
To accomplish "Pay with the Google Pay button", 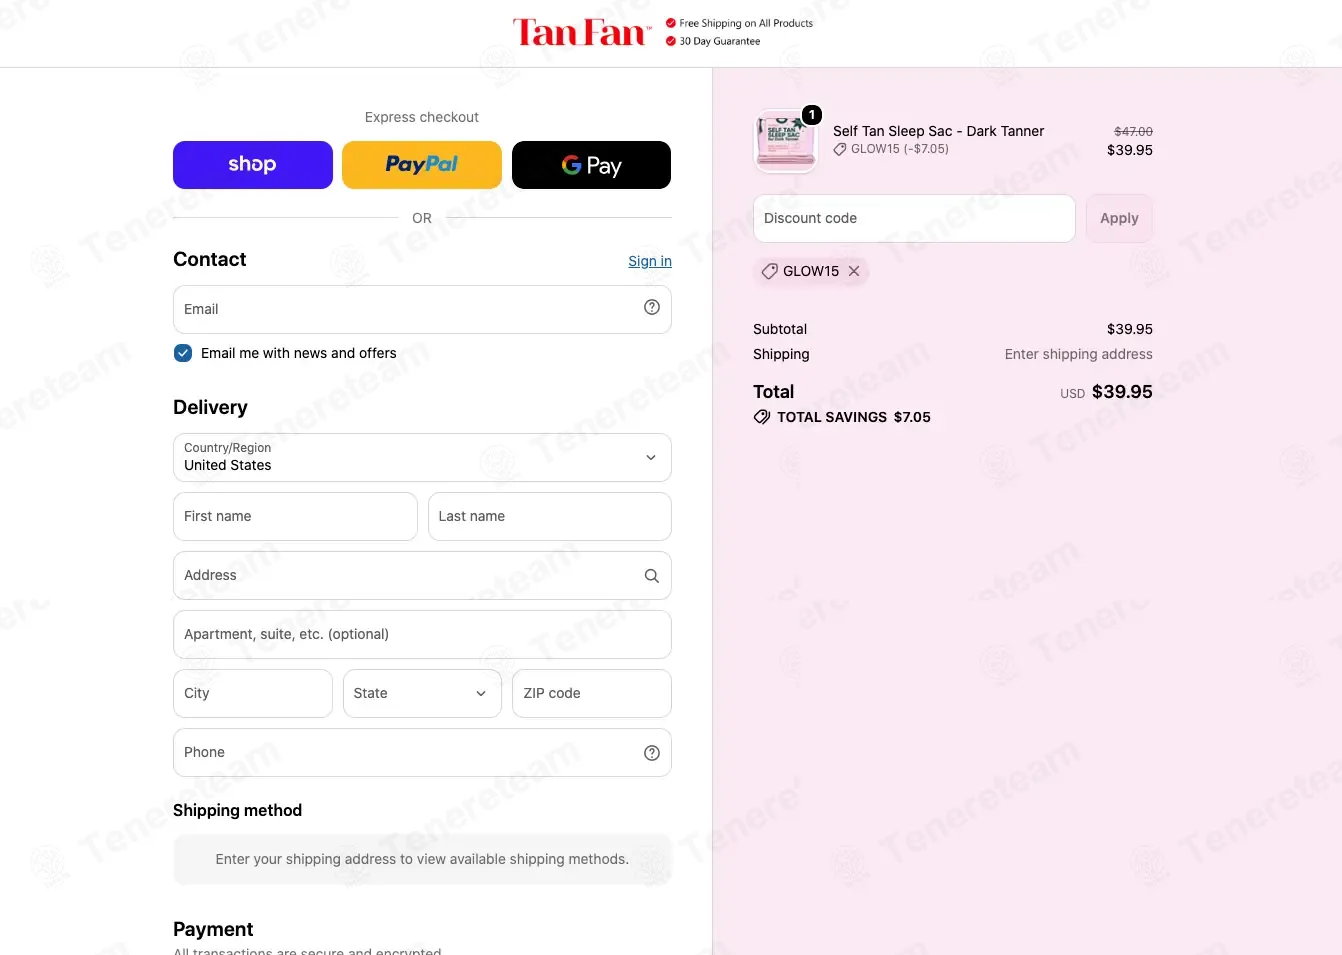I will (x=591, y=165).
